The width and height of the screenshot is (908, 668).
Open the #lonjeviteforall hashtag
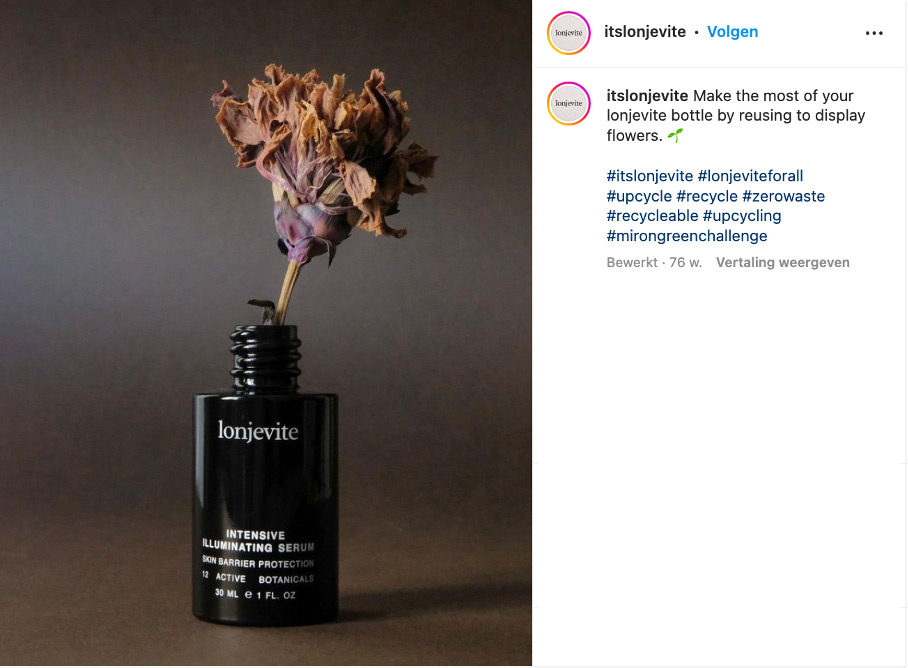click(x=750, y=176)
